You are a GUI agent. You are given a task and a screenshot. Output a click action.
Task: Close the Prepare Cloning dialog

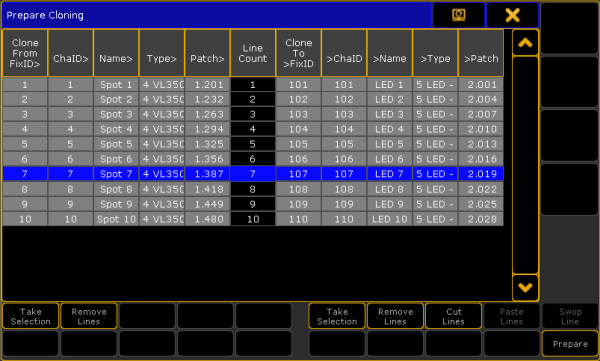coord(512,15)
